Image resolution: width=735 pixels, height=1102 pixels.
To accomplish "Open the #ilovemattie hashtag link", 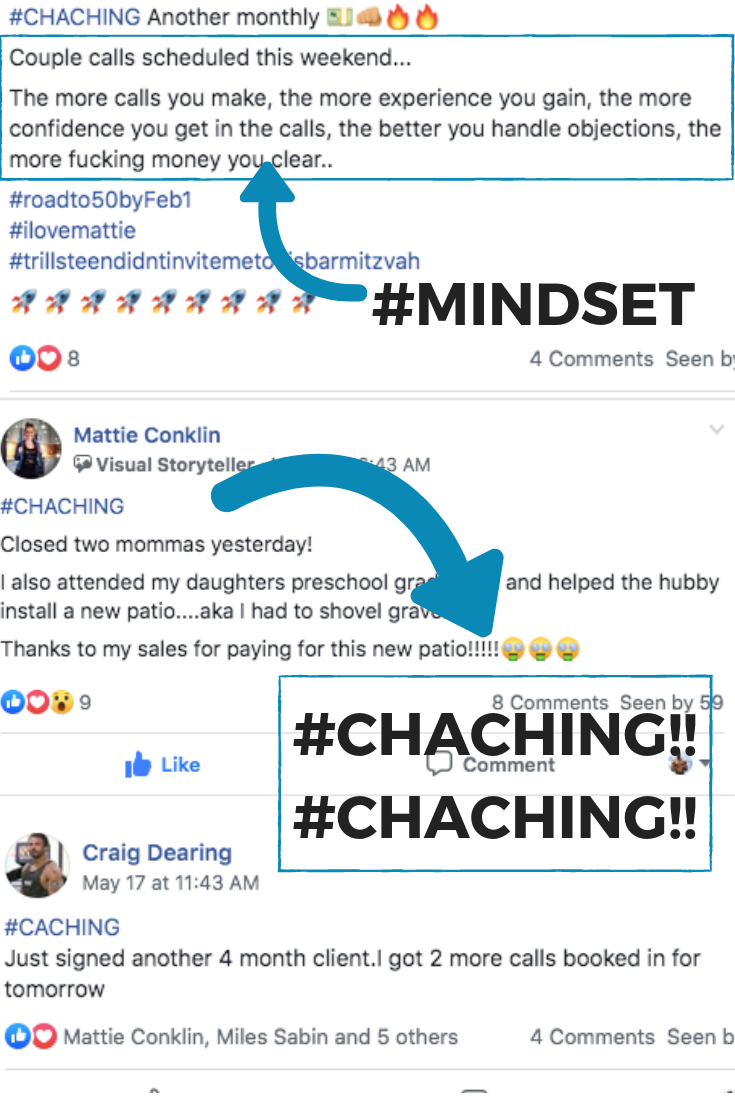I will (x=72, y=230).
